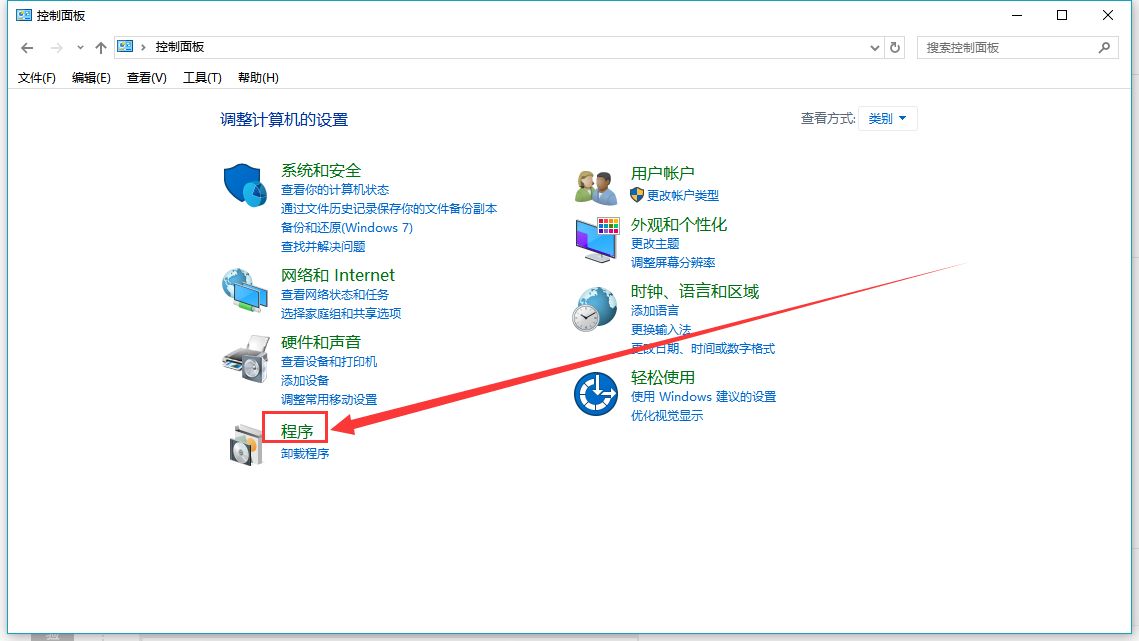Open the 文件(F) menu
The height and width of the screenshot is (641, 1139).
[x=36, y=78]
